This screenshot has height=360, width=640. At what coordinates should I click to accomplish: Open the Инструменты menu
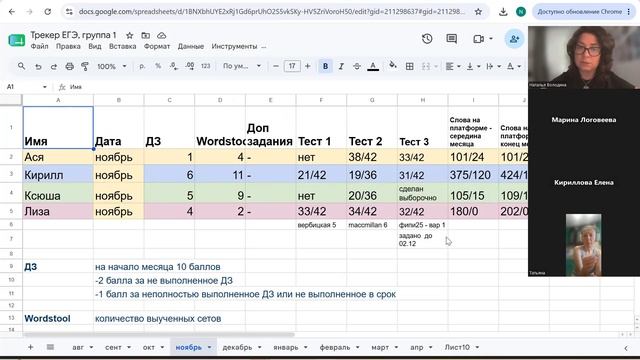tap(234, 47)
